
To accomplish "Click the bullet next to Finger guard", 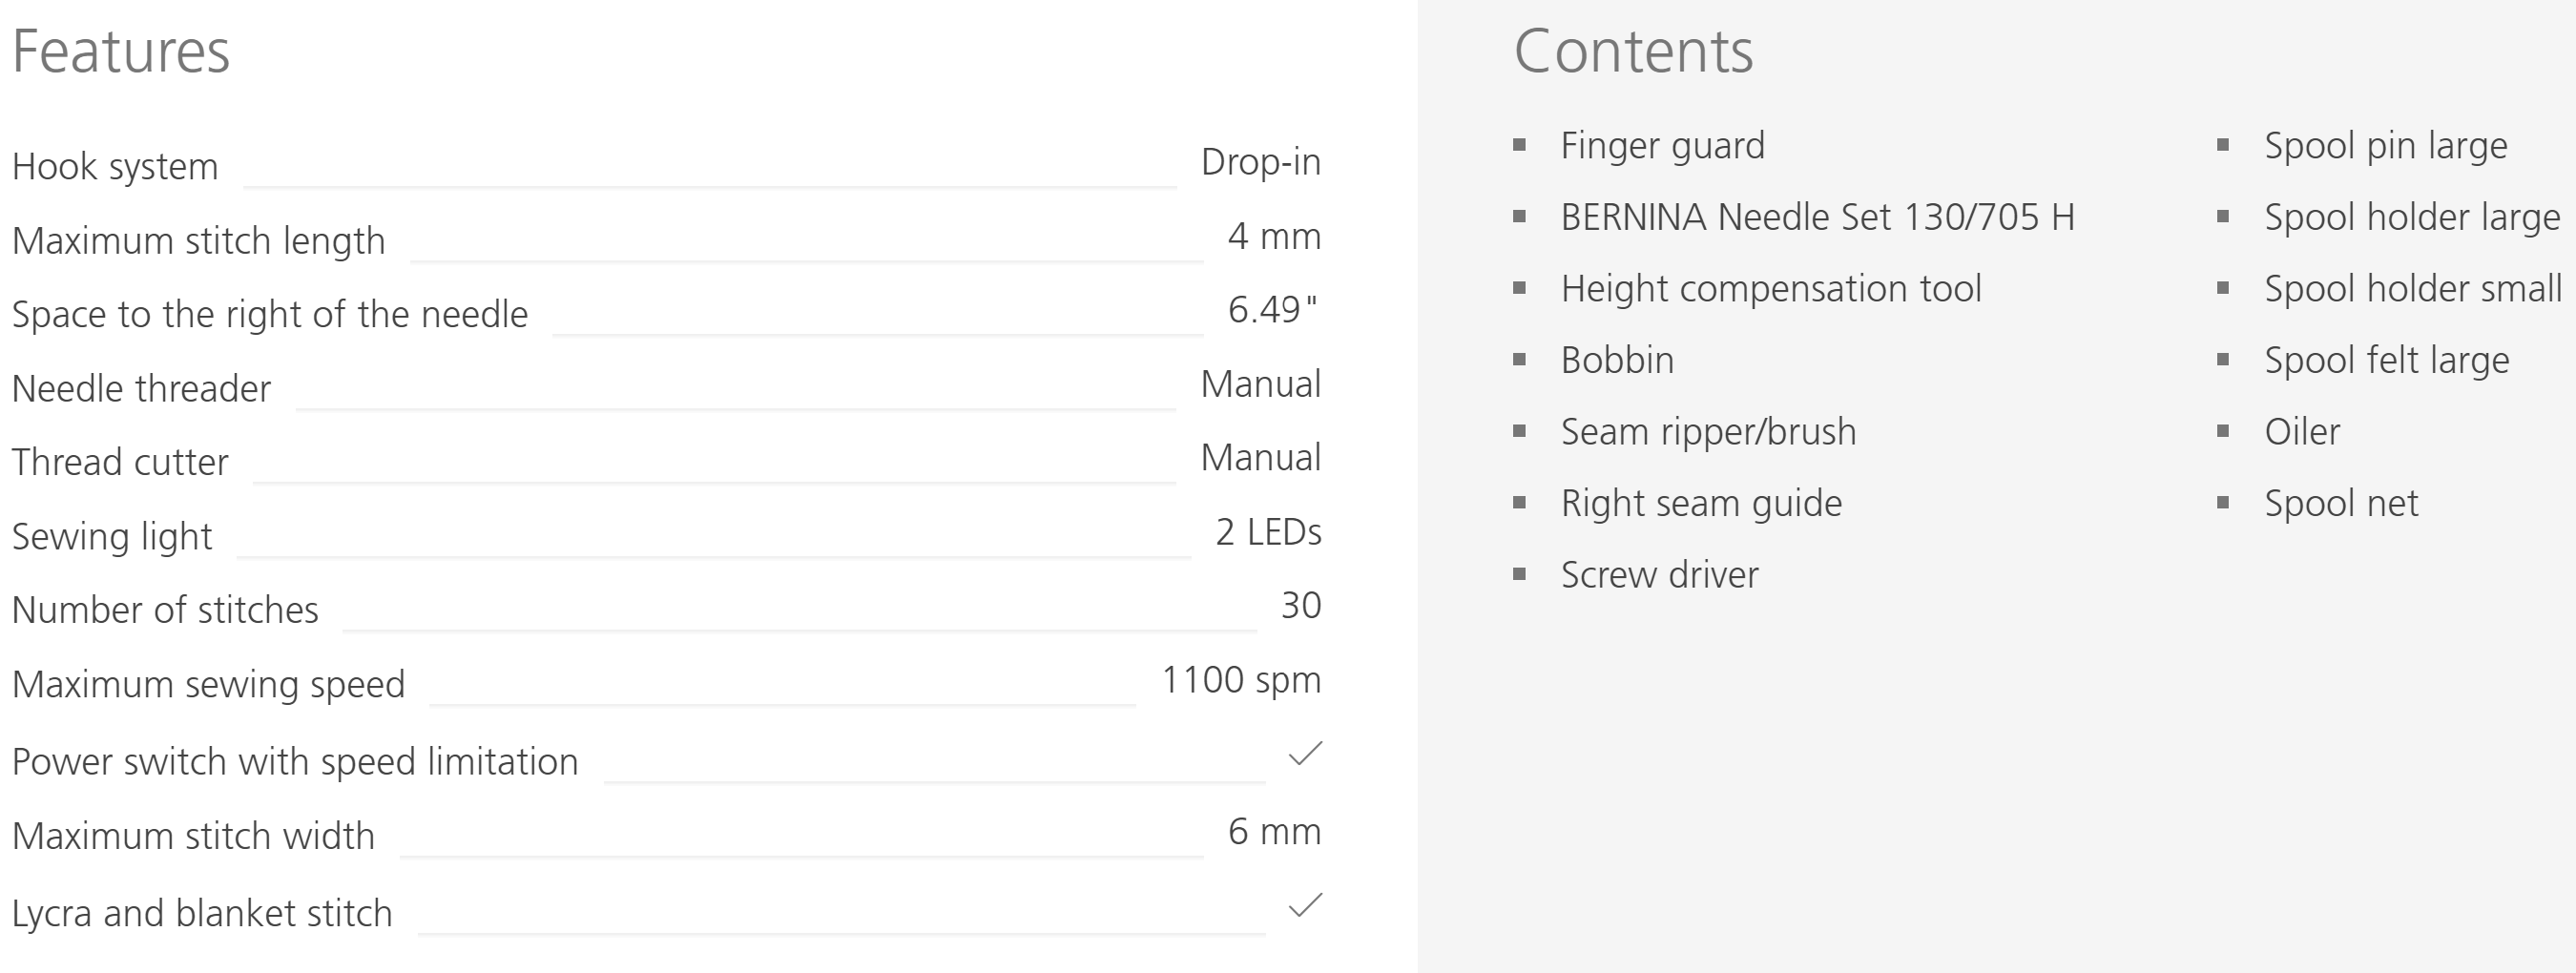I will click(1520, 145).
